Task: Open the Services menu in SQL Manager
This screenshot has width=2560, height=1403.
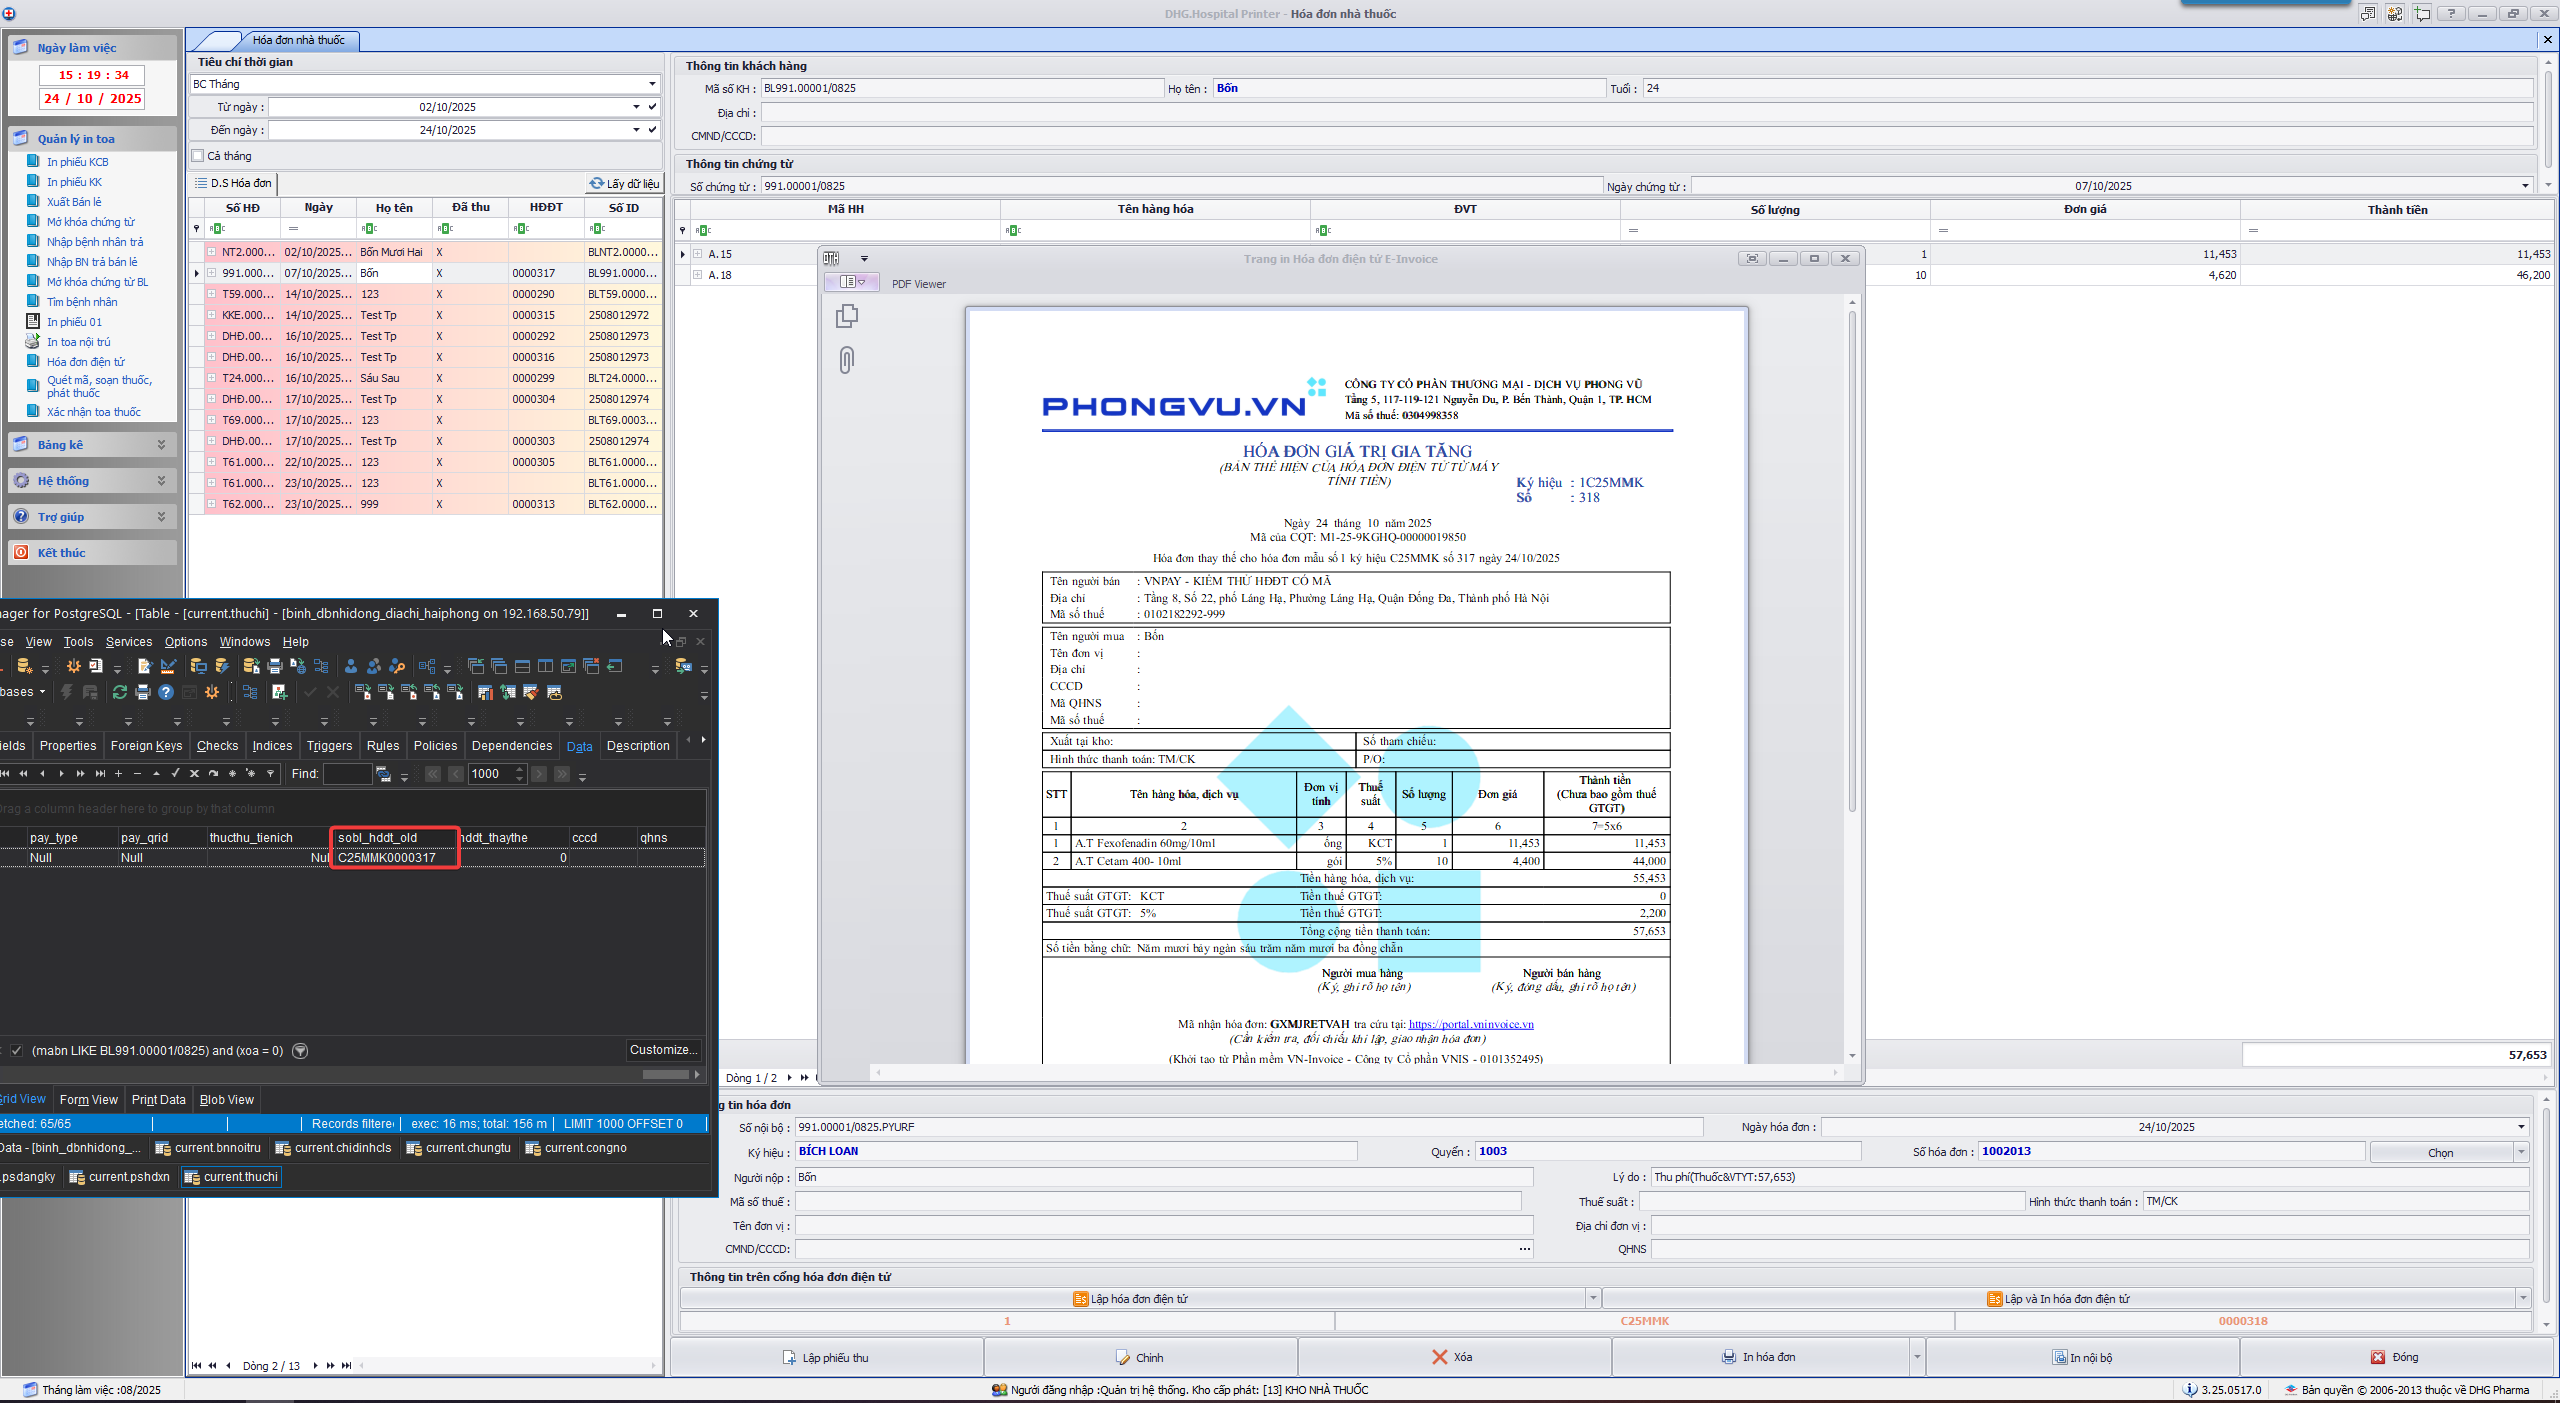Action: (x=129, y=642)
